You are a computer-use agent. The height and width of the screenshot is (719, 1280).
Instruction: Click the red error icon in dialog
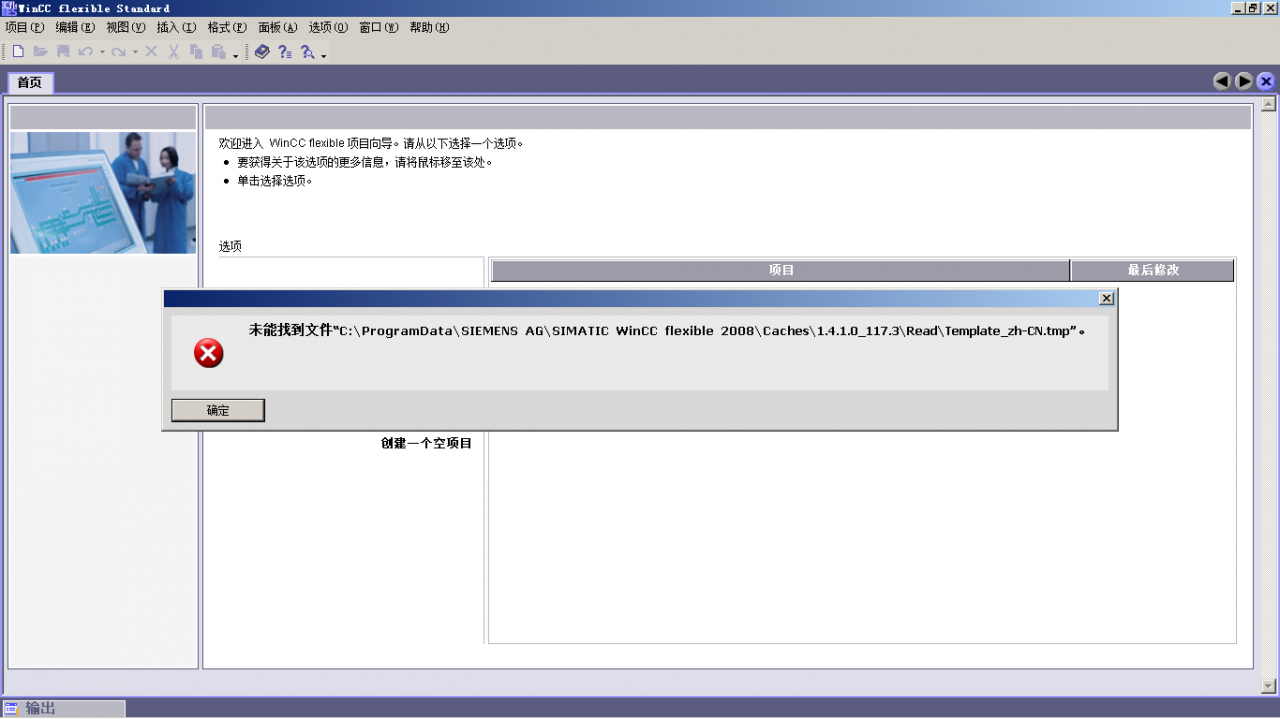(x=208, y=353)
